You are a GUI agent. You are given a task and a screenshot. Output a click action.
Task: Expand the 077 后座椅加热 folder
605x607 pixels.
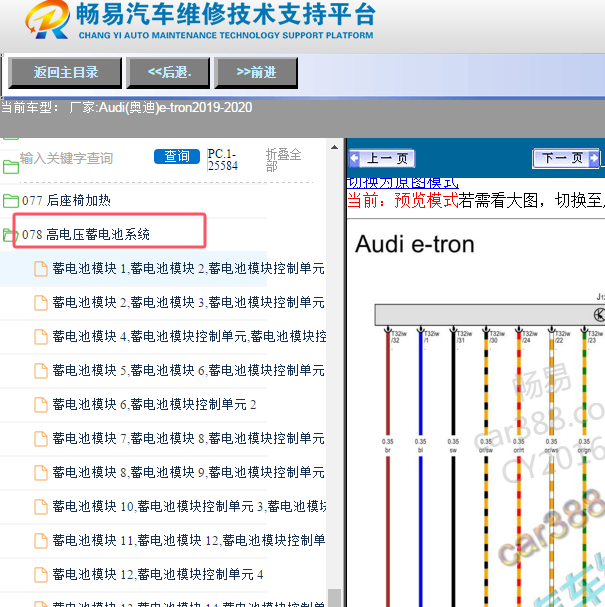click(66, 201)
